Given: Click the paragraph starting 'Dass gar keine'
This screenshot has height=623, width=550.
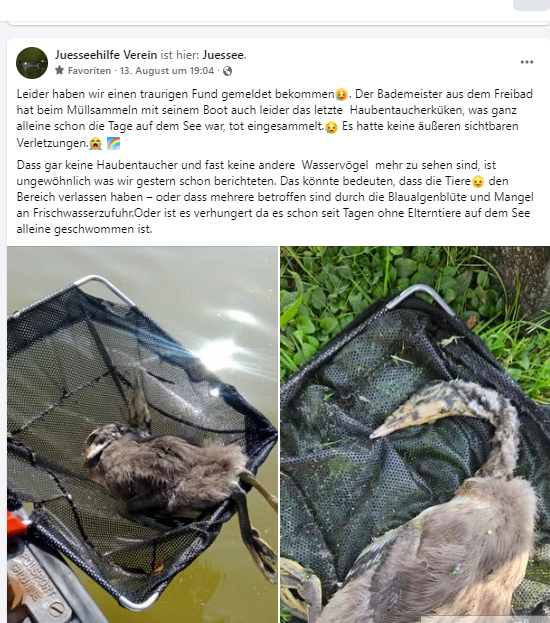Looking at the screenshot, I should pyautogui.click(x=275, y=197).
